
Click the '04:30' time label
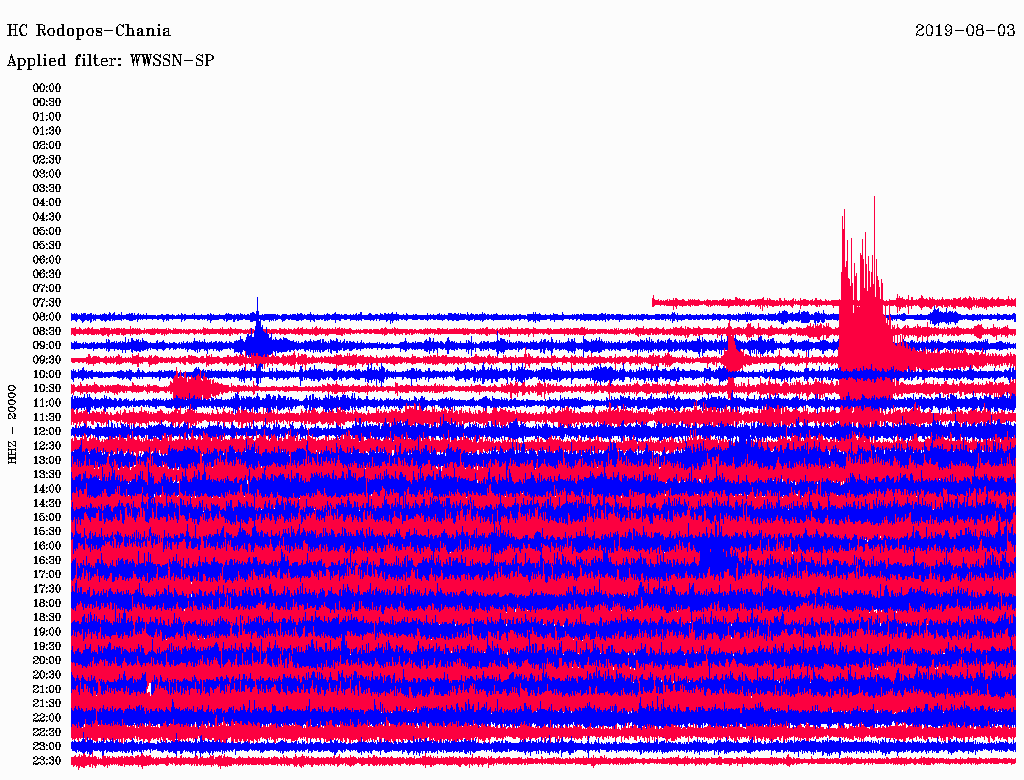(47, 217)
